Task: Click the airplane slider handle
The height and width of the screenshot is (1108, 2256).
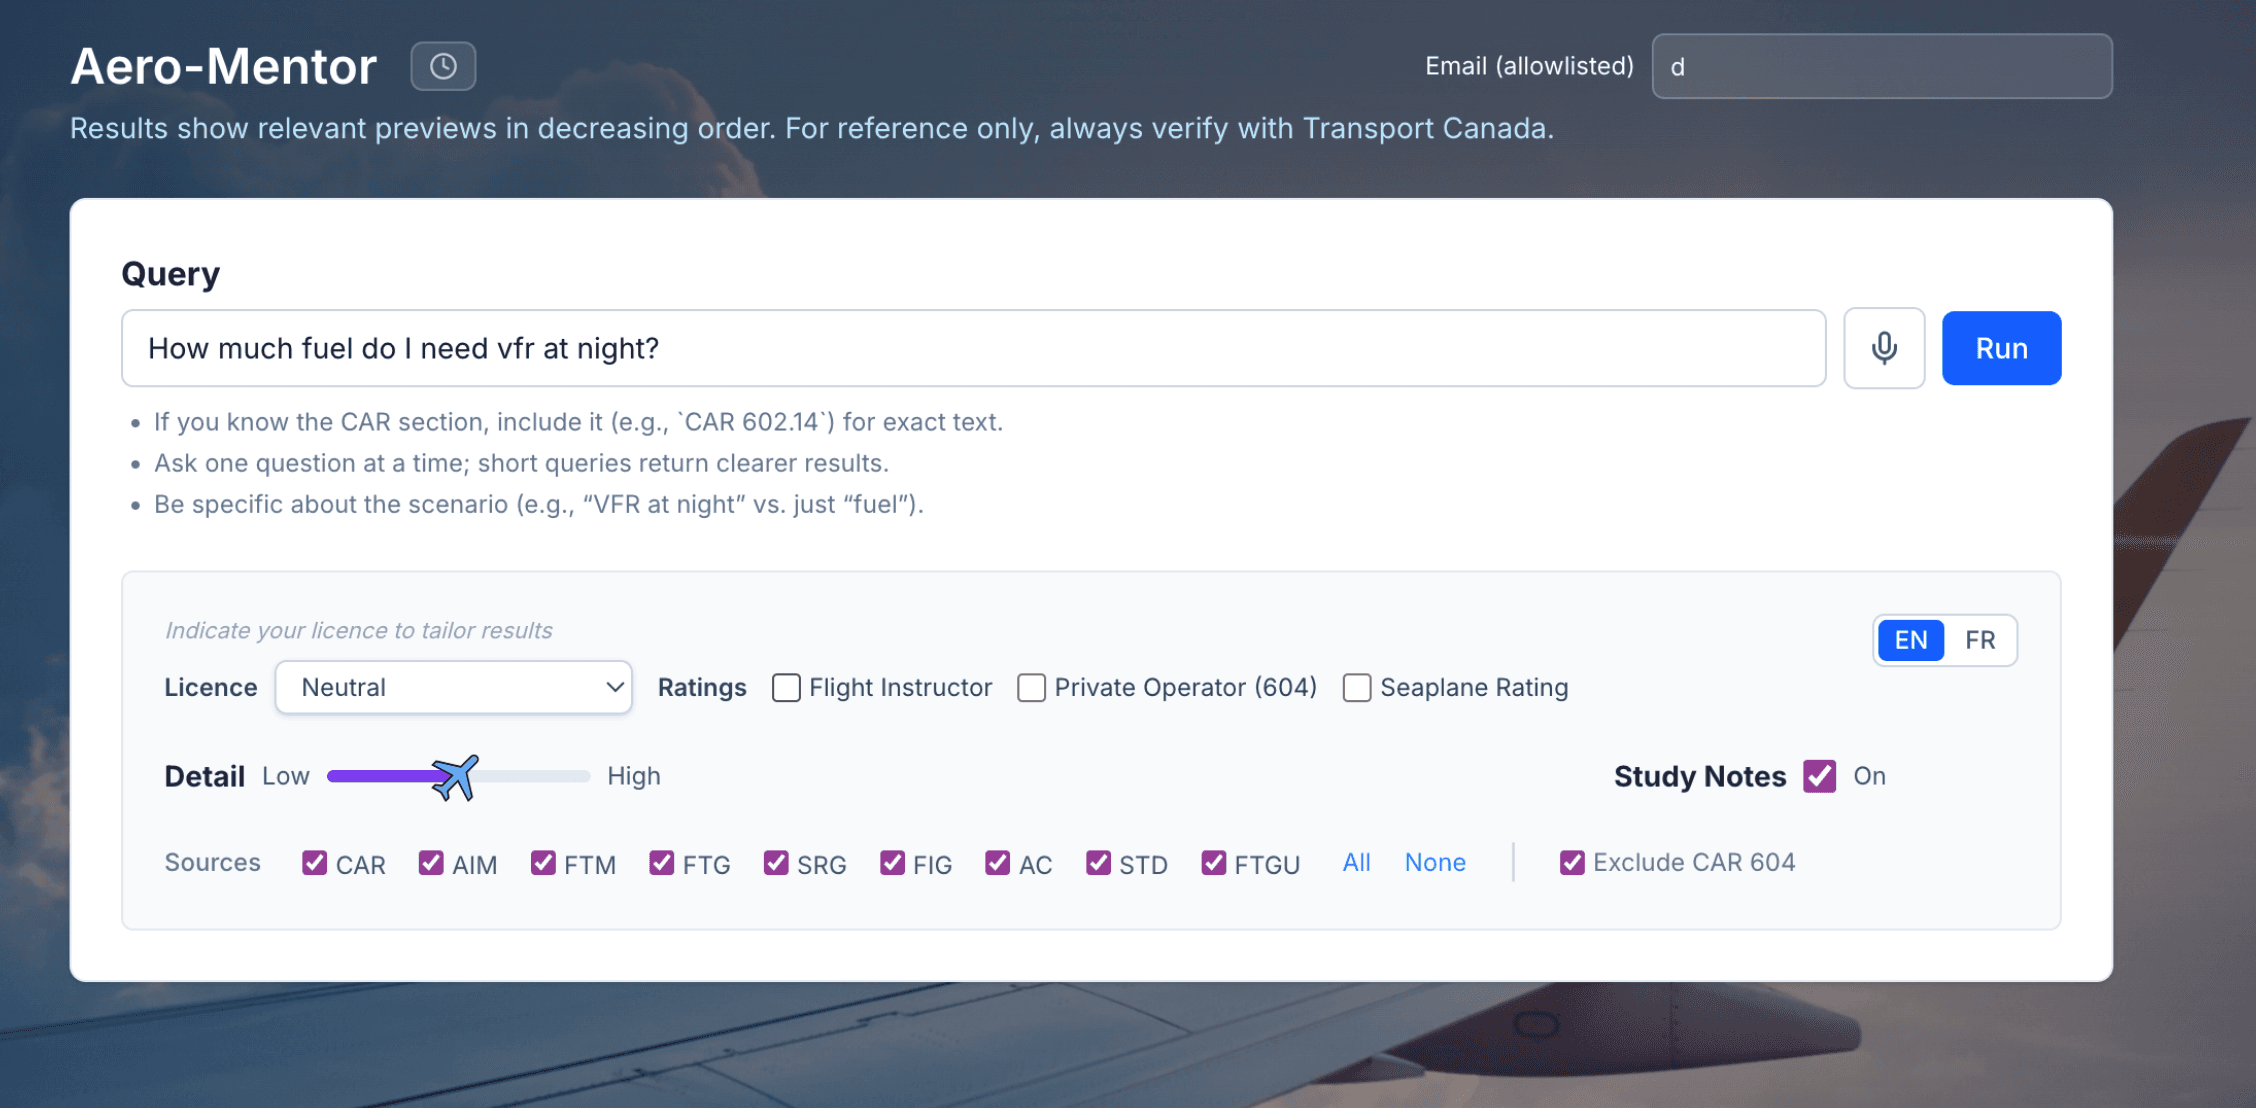Action: (455, 777)
